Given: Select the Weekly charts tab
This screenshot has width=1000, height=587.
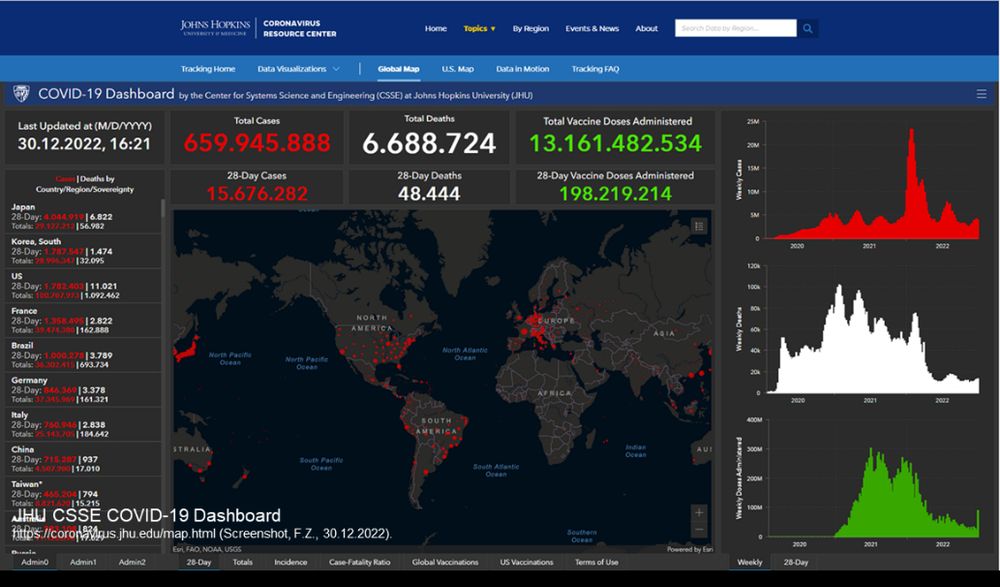Looking at the screenshot, I should click(x=749, y=562).
